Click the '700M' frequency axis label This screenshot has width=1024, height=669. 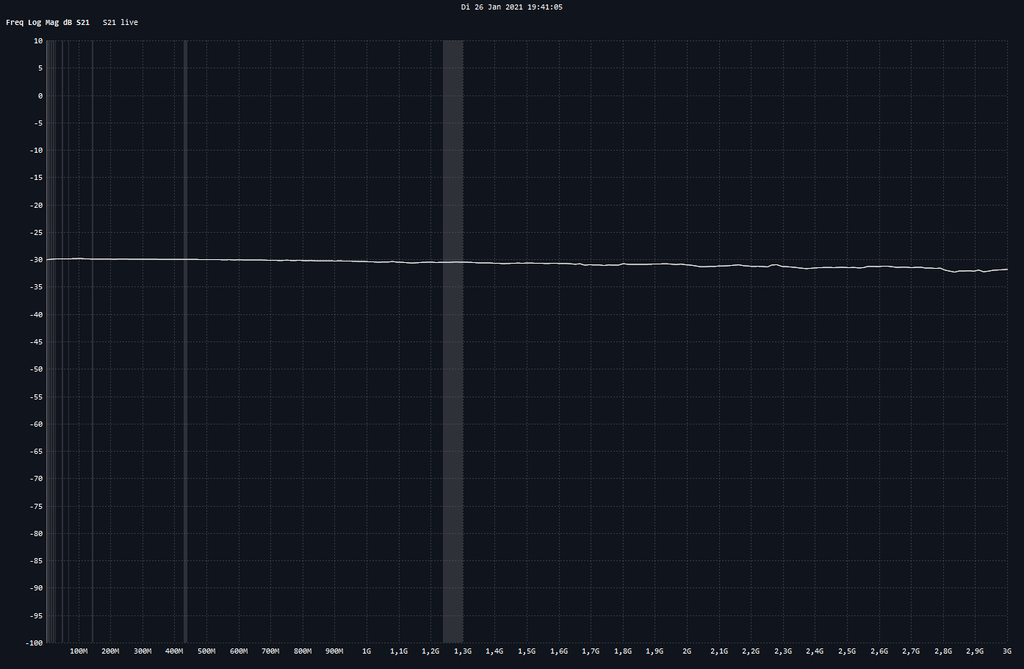(270, 651)
